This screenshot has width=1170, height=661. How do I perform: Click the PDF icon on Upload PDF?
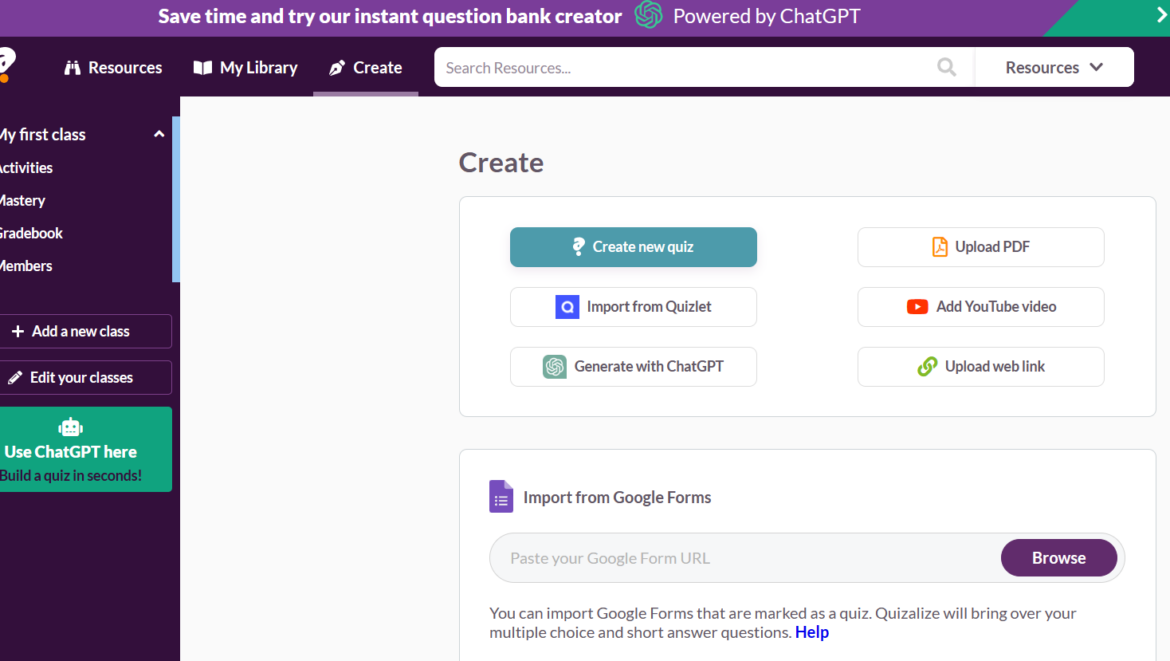click(x=940, y=246)
